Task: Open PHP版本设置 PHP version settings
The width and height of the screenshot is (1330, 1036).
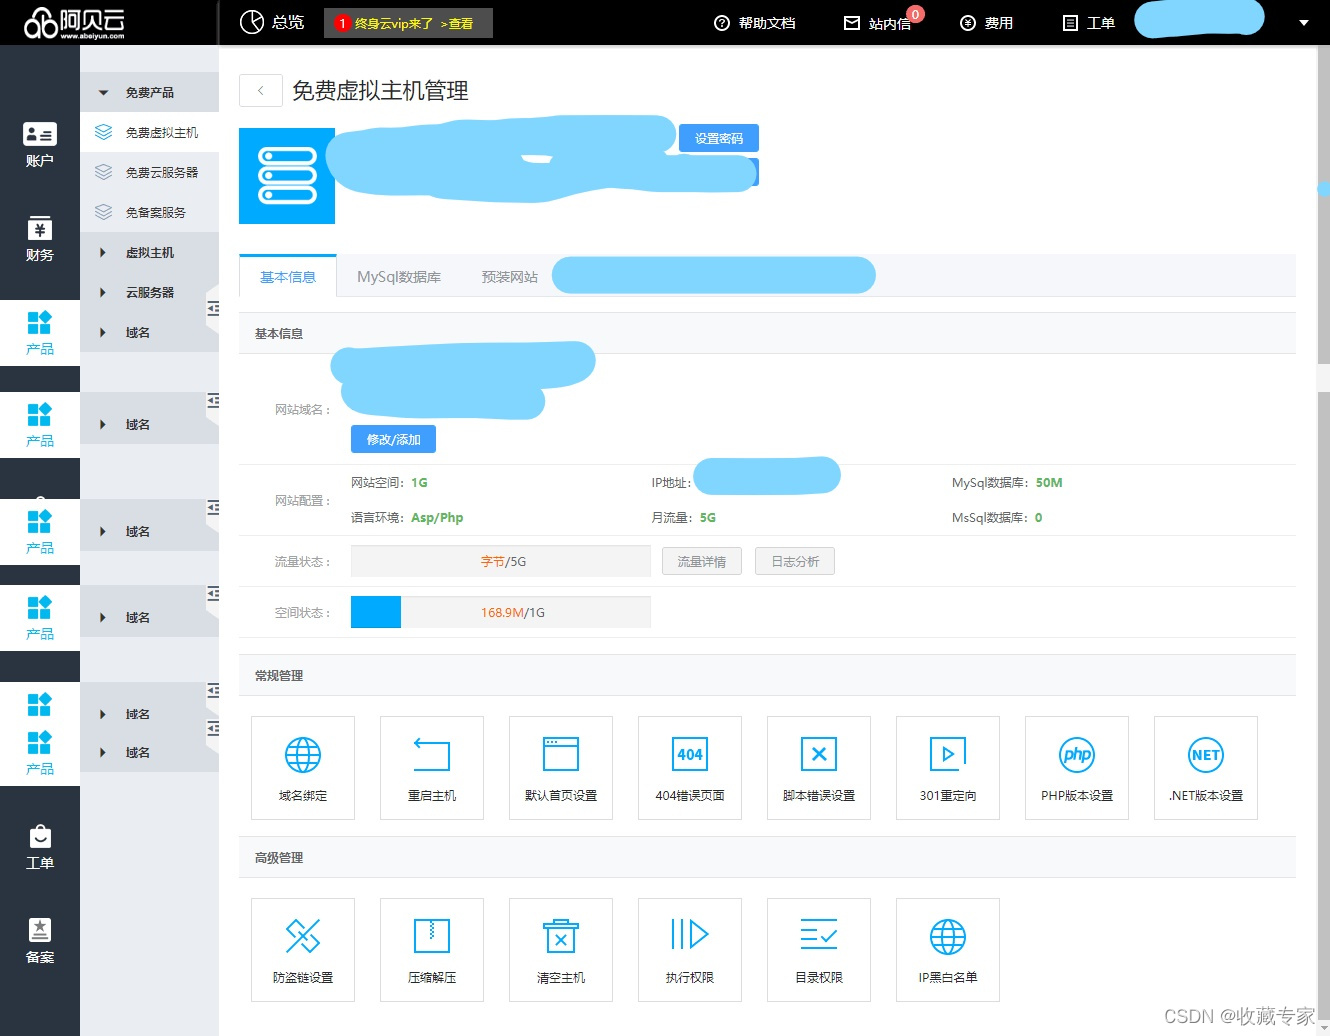Action: click(1077, 768)
